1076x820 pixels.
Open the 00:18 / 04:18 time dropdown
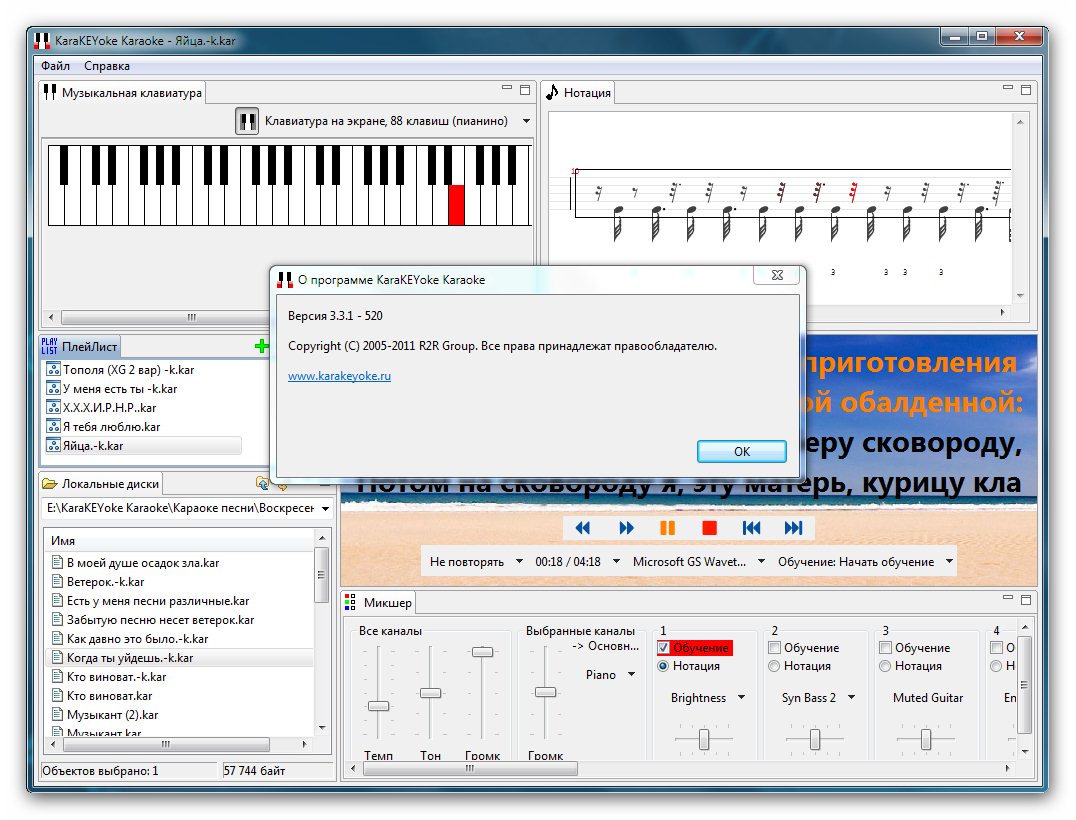[x=616, y=561]
